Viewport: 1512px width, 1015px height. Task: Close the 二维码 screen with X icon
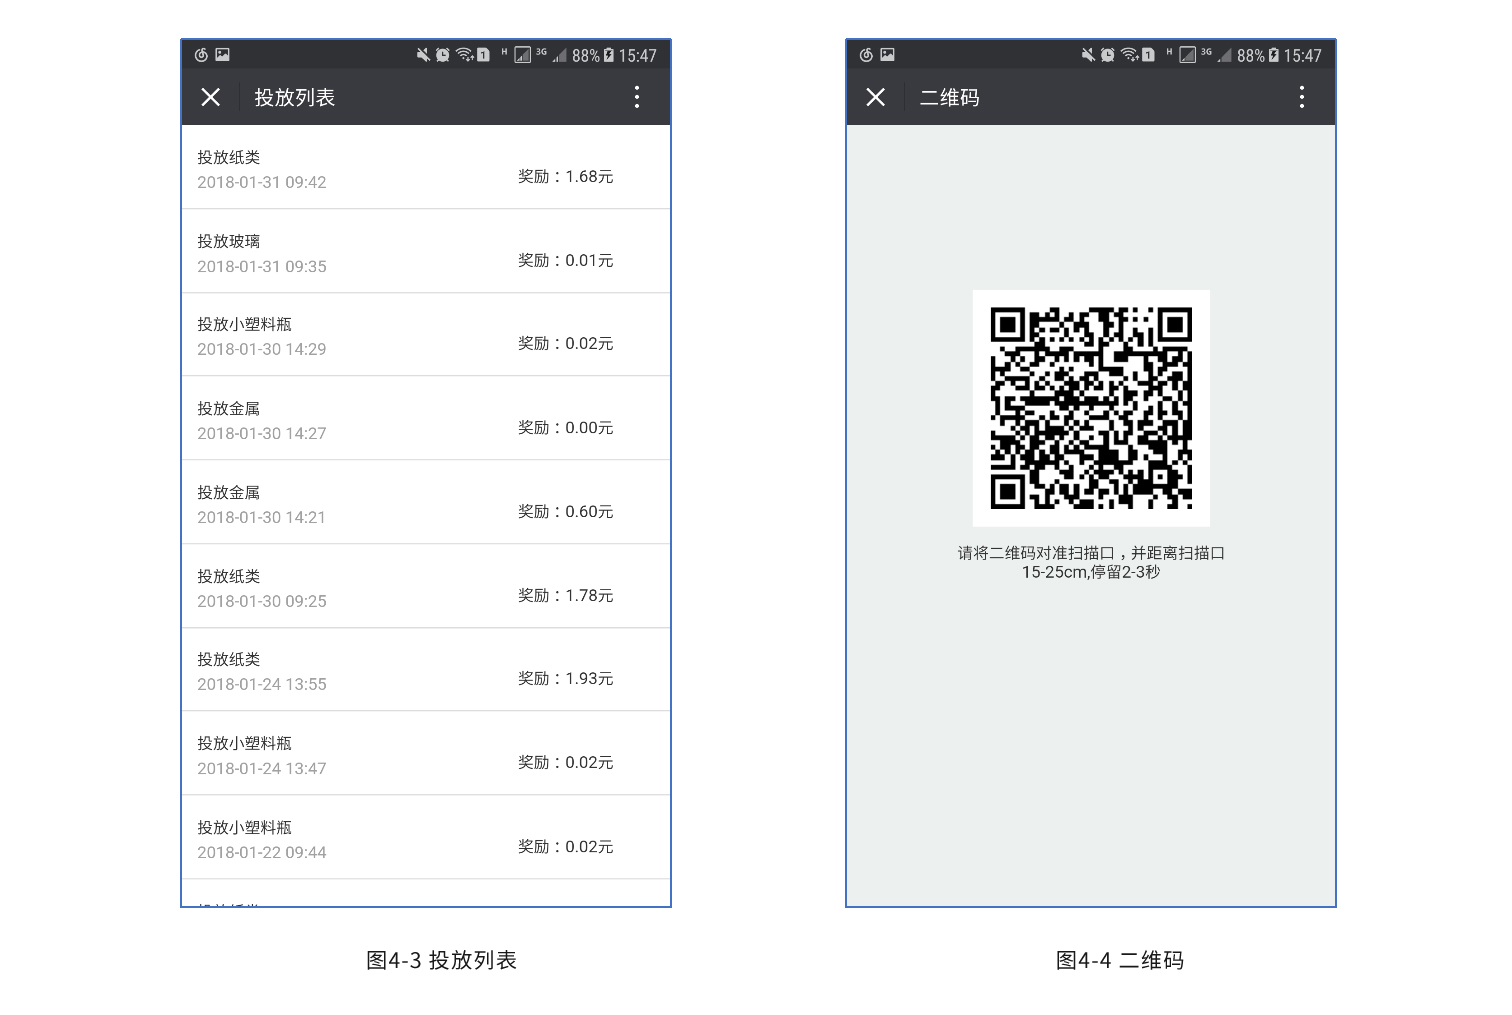pyautogui.click(x=875, y=97)
